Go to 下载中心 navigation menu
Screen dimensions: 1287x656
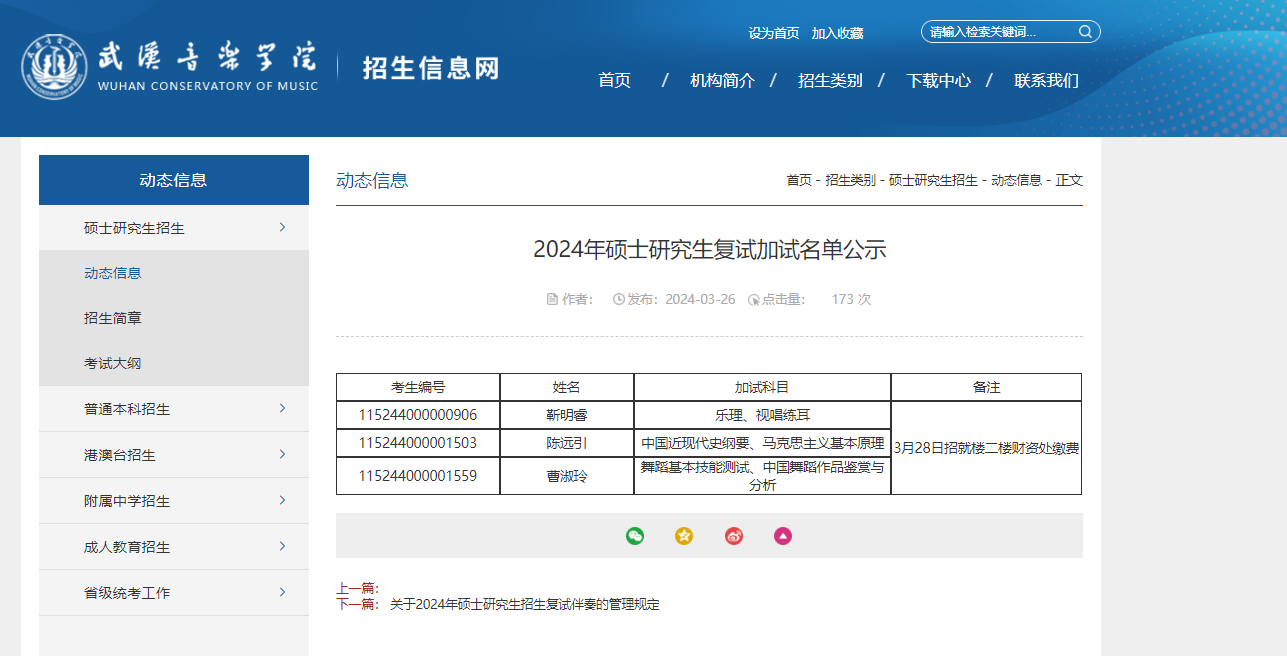pyautogui.click(x=938, y=81)
